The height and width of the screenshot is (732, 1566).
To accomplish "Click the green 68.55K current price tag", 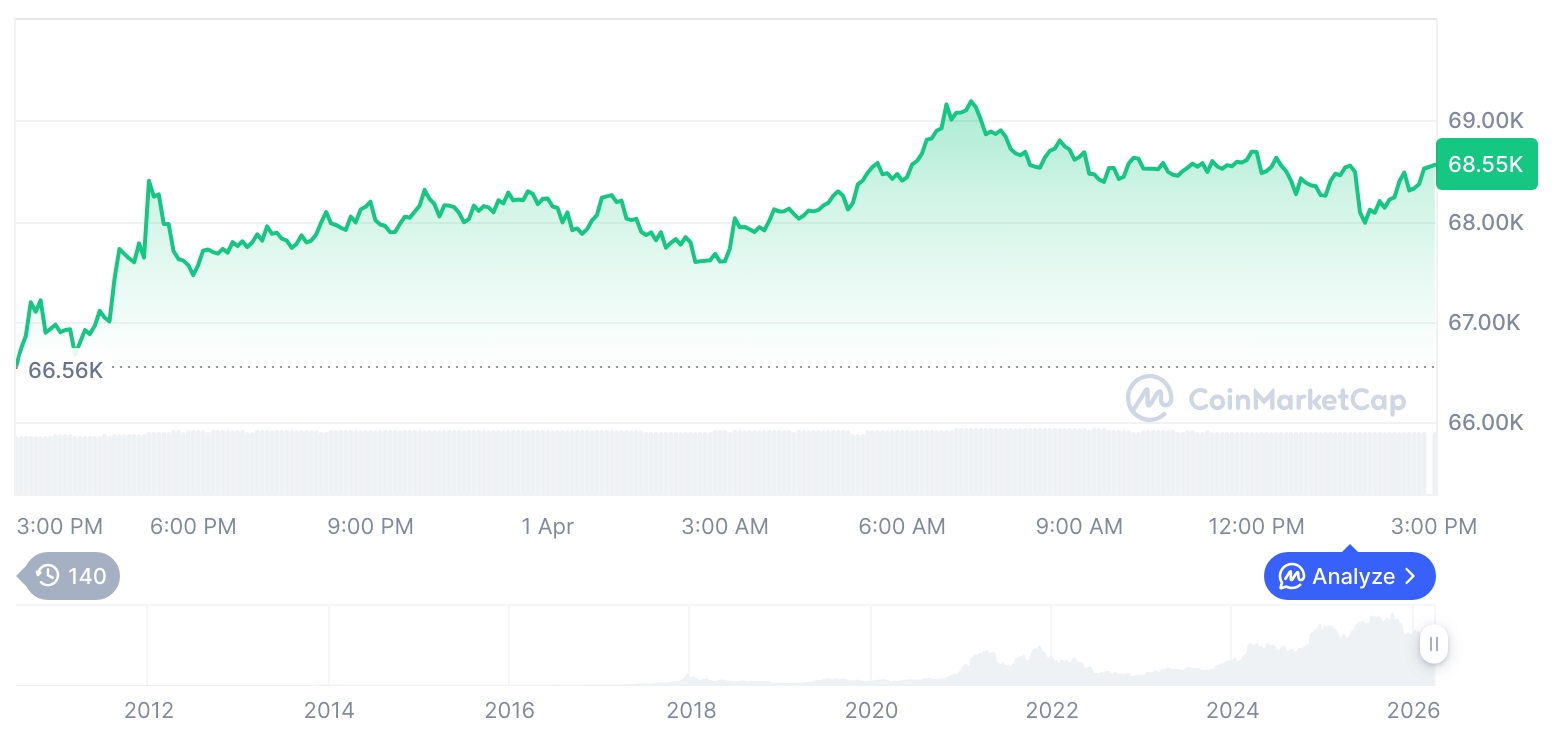I will (x=1486, y=164).
